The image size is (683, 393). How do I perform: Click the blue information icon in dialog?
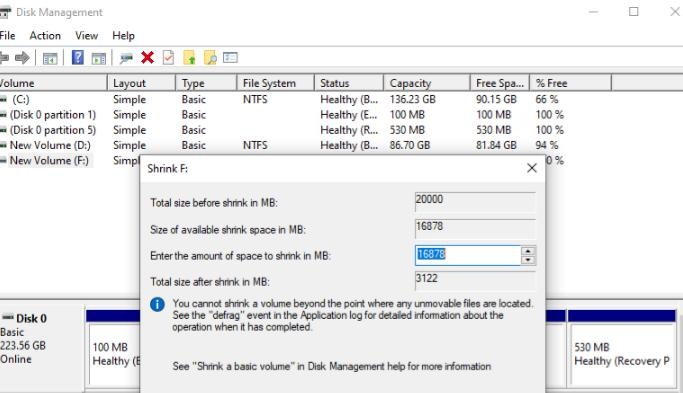coord(157,304)
